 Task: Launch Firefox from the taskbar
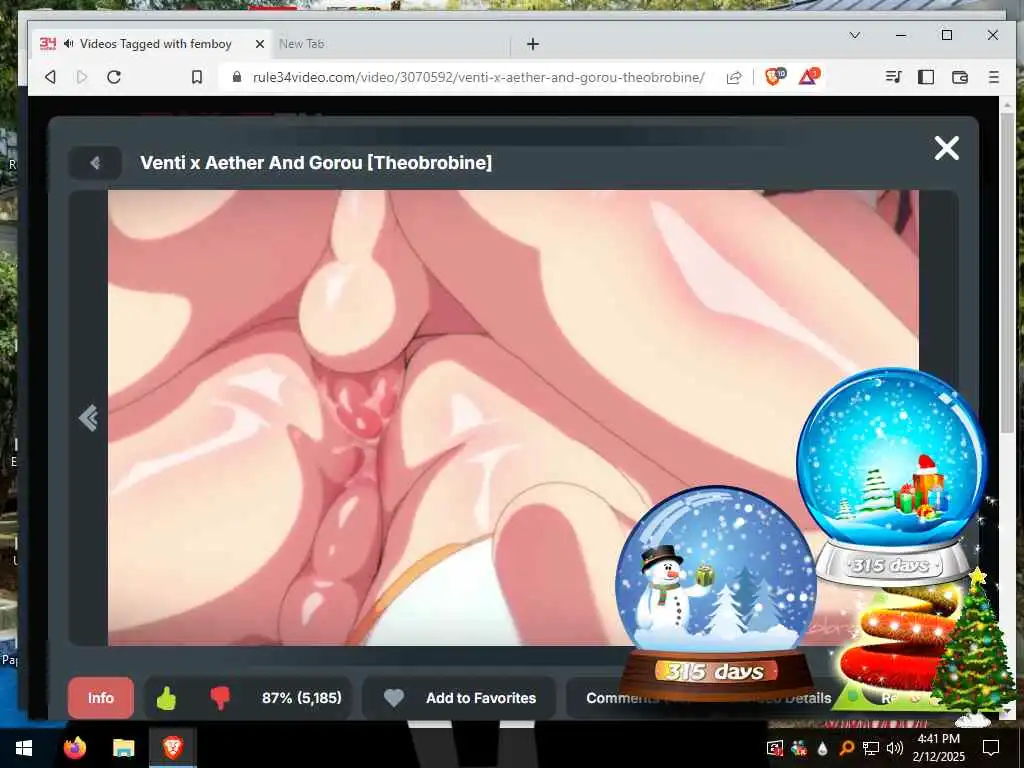[x=75, y=748]
